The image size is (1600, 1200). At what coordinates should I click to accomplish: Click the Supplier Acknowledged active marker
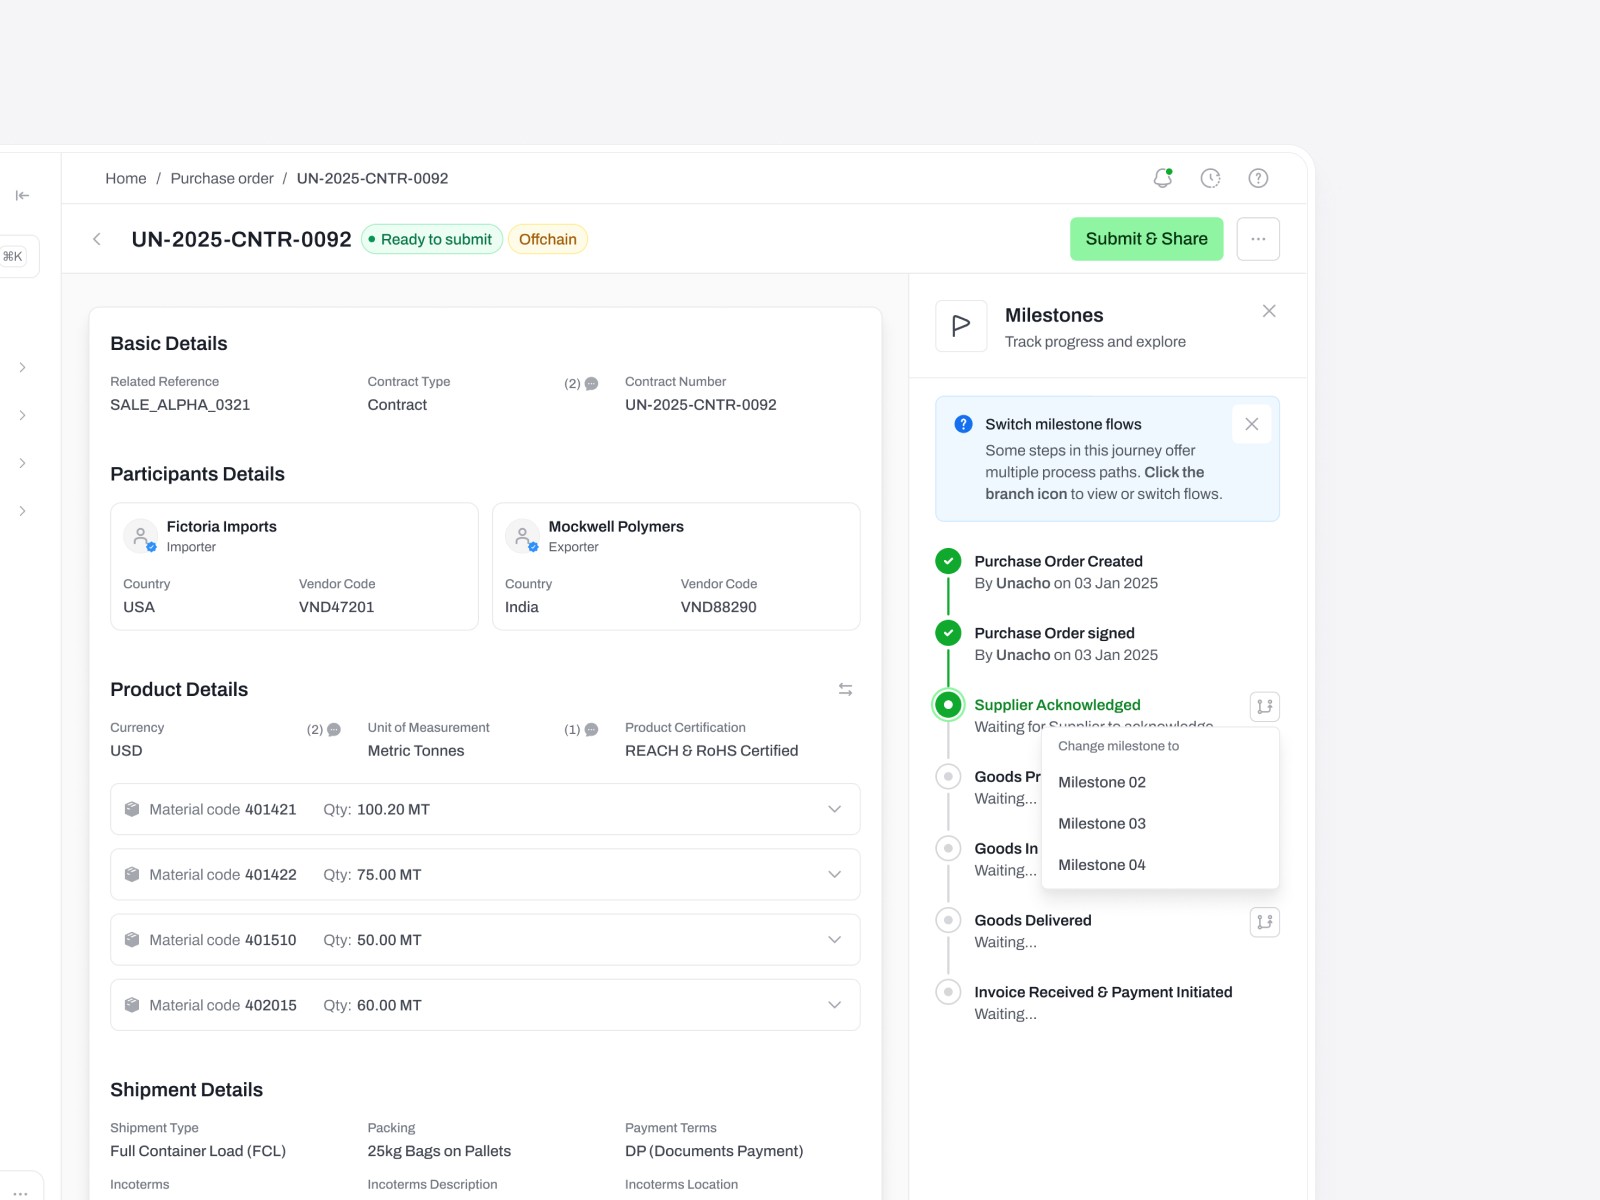(x=948, y=705)
